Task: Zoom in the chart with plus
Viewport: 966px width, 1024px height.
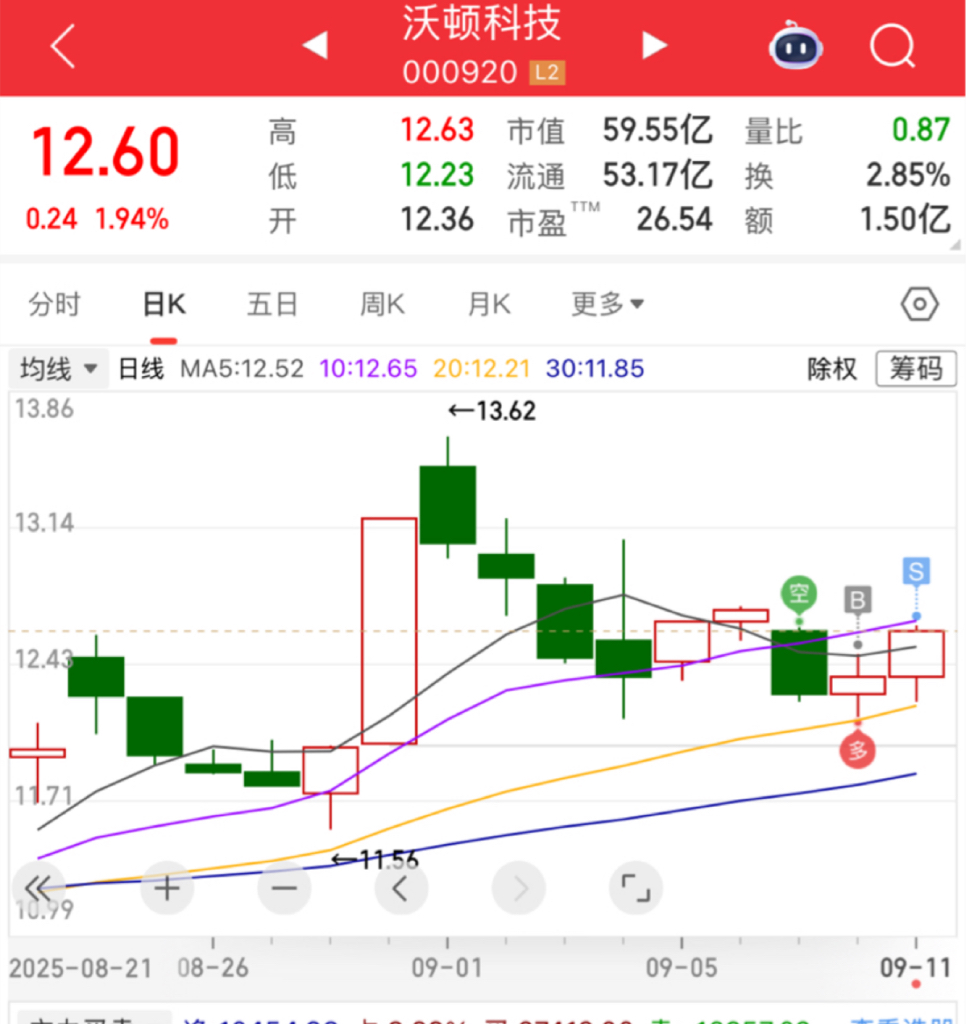Action: point(167,888)
